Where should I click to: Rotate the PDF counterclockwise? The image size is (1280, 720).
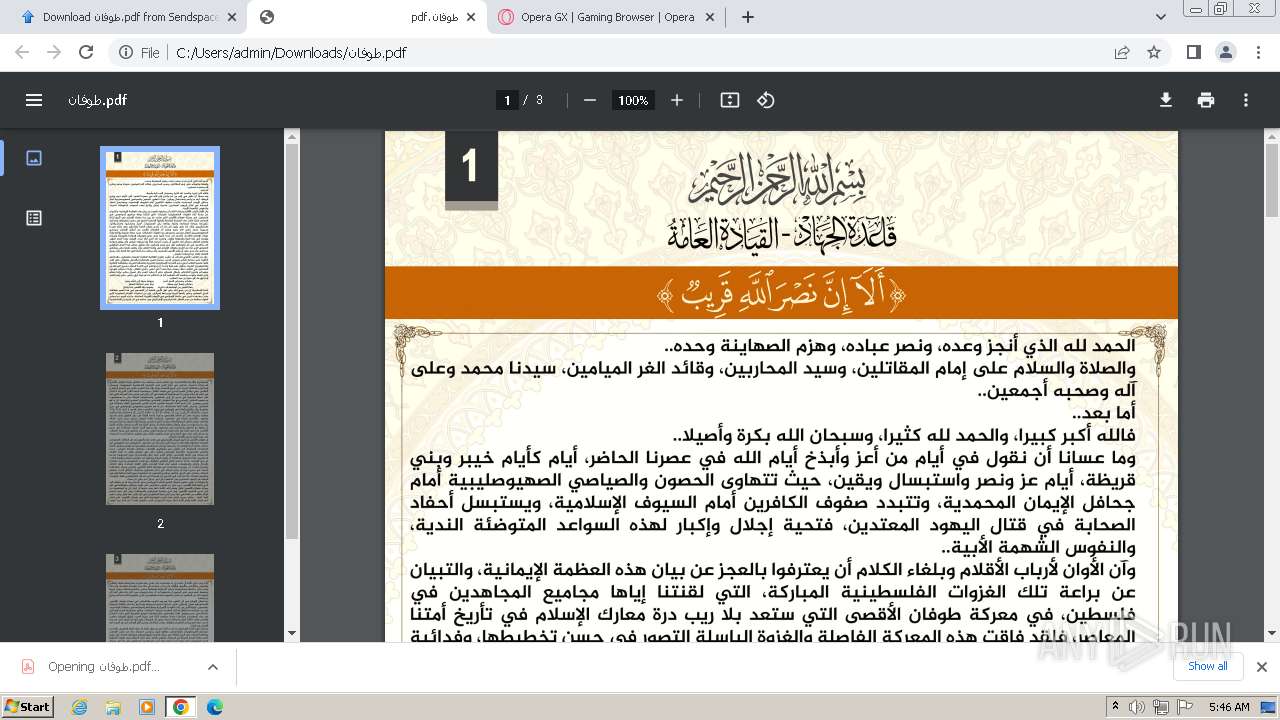pos(766,100)
